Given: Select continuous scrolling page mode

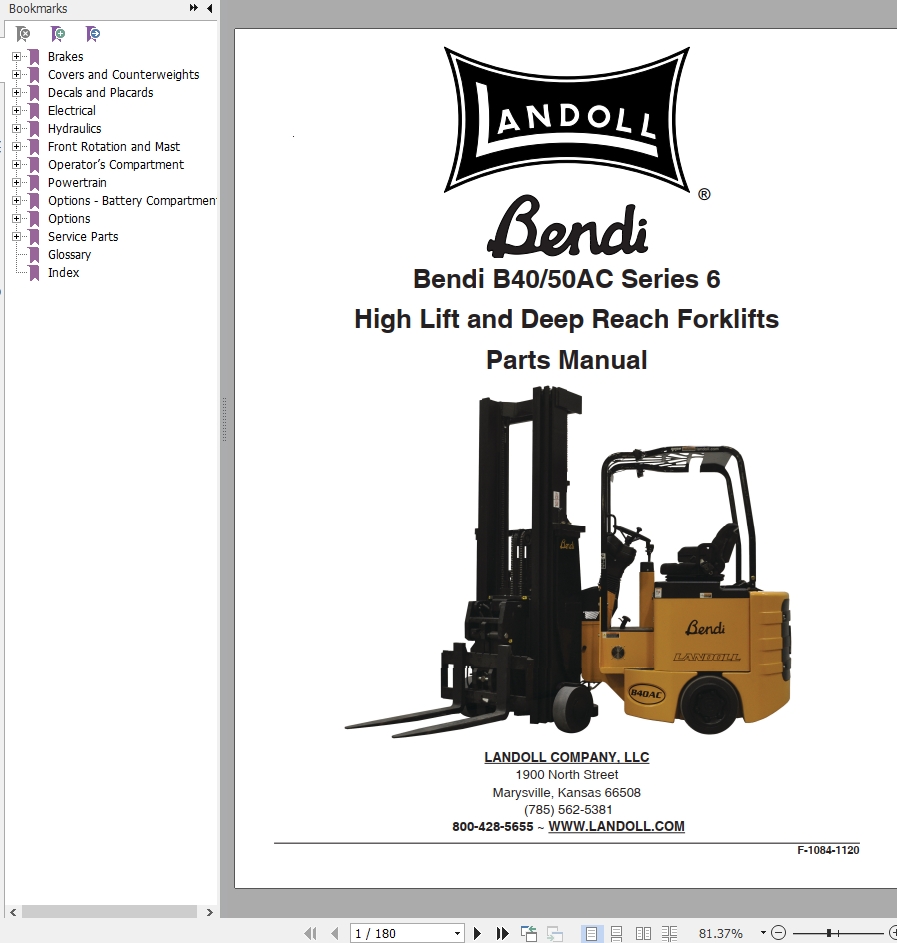Looking at the screenshot, I should pyautogui.click(x=616, y=933).
